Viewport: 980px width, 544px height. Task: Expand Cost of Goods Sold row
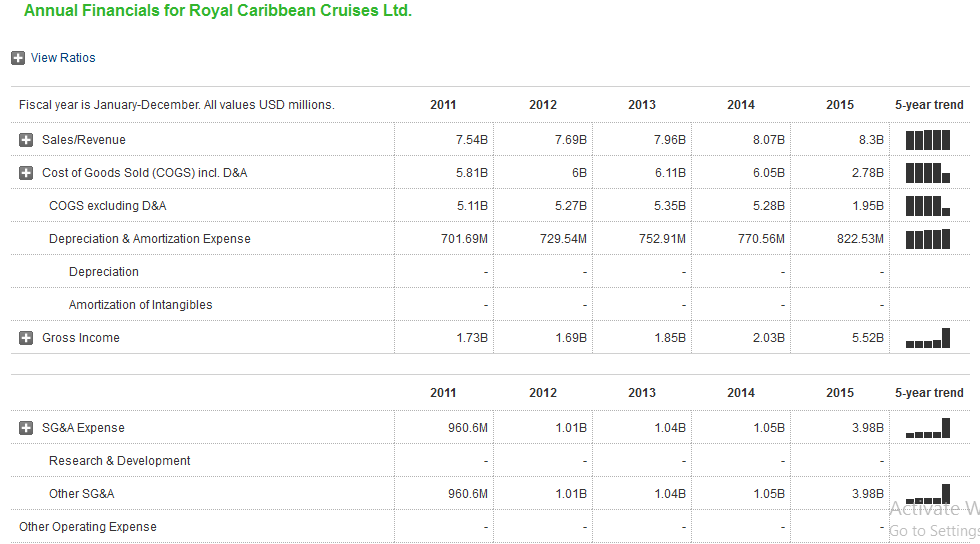[x=27, y=173]
